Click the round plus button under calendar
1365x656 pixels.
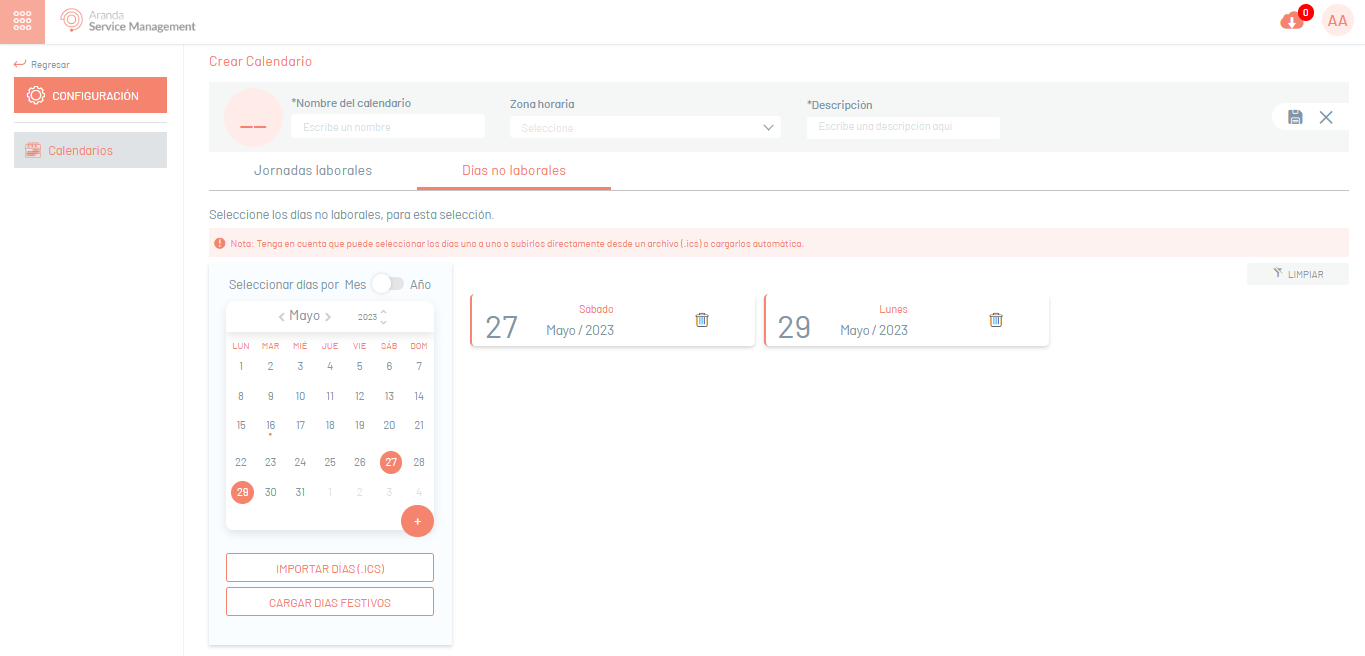point(417,521)
